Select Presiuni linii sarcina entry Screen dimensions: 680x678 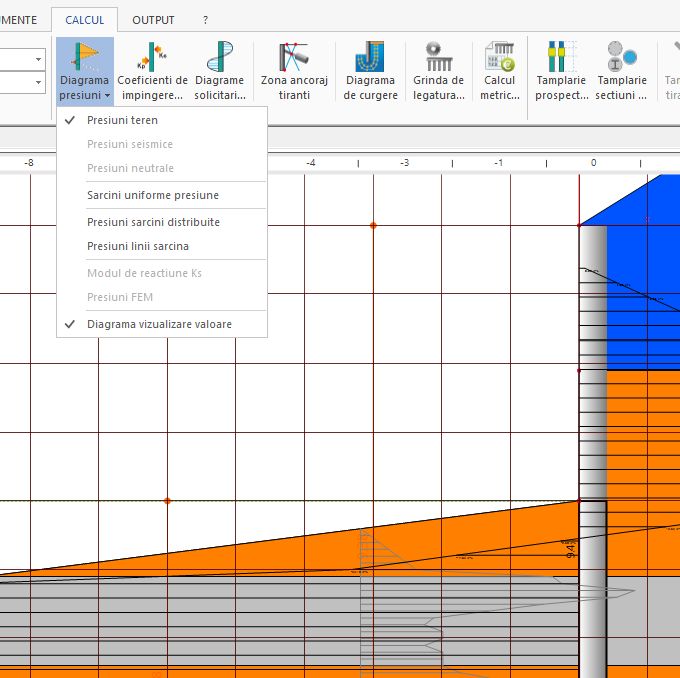pos(138,246)
